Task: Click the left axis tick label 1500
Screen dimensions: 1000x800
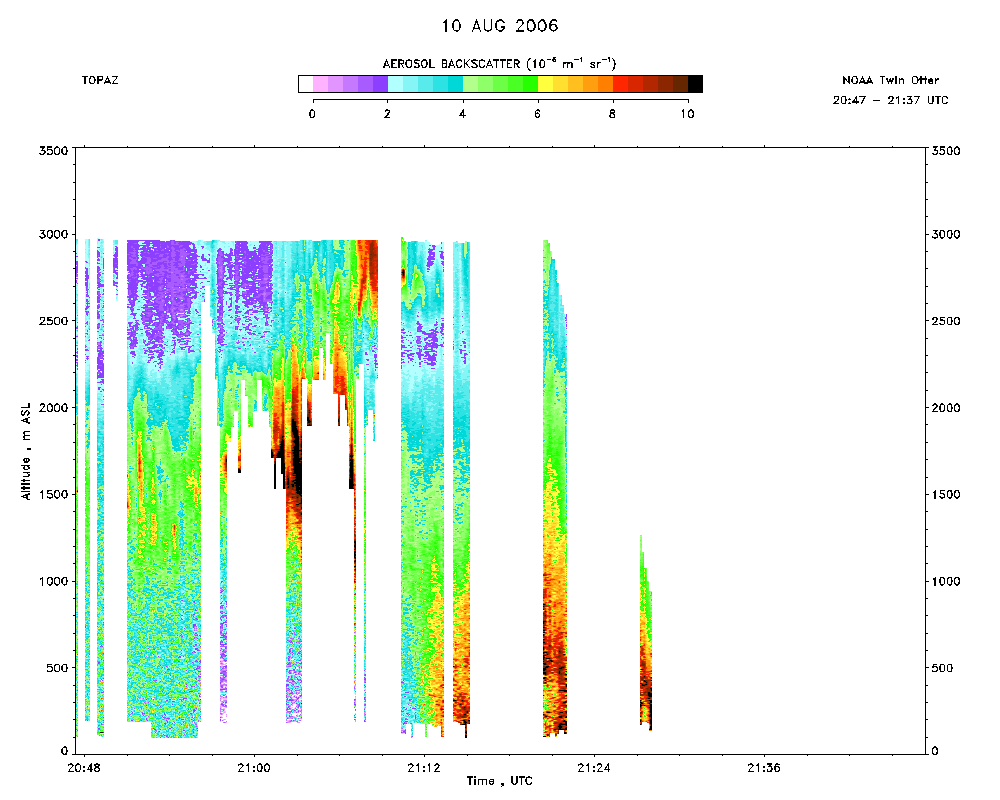Action: point(54,494)
